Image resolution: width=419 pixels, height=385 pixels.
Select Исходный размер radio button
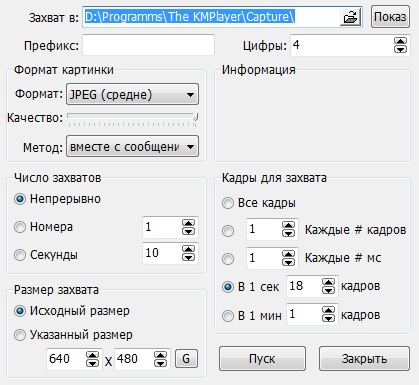20,311
